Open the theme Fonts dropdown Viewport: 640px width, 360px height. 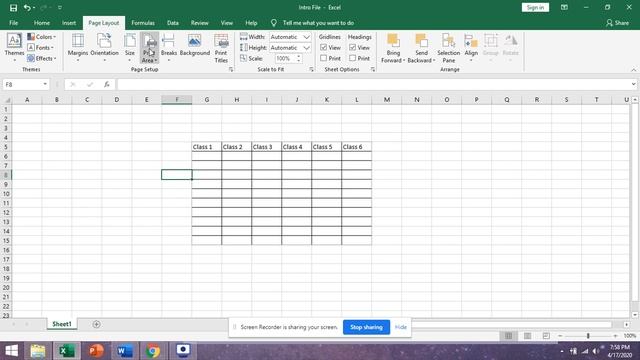tap(41, 48)
